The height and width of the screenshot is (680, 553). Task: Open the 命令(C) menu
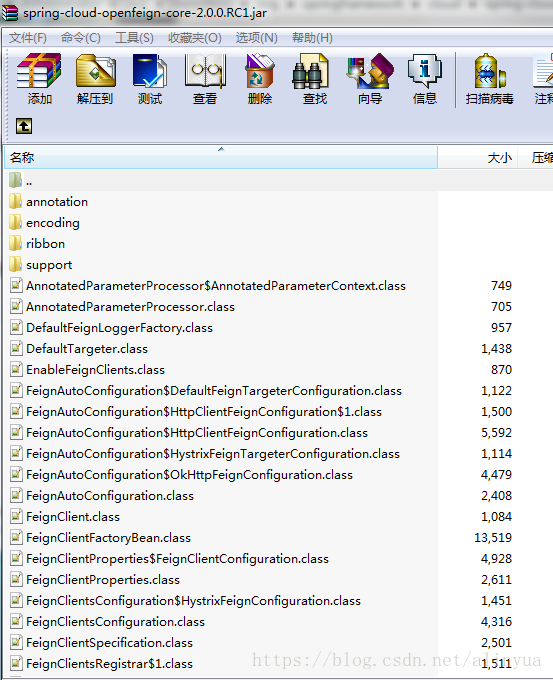(81, 38)
